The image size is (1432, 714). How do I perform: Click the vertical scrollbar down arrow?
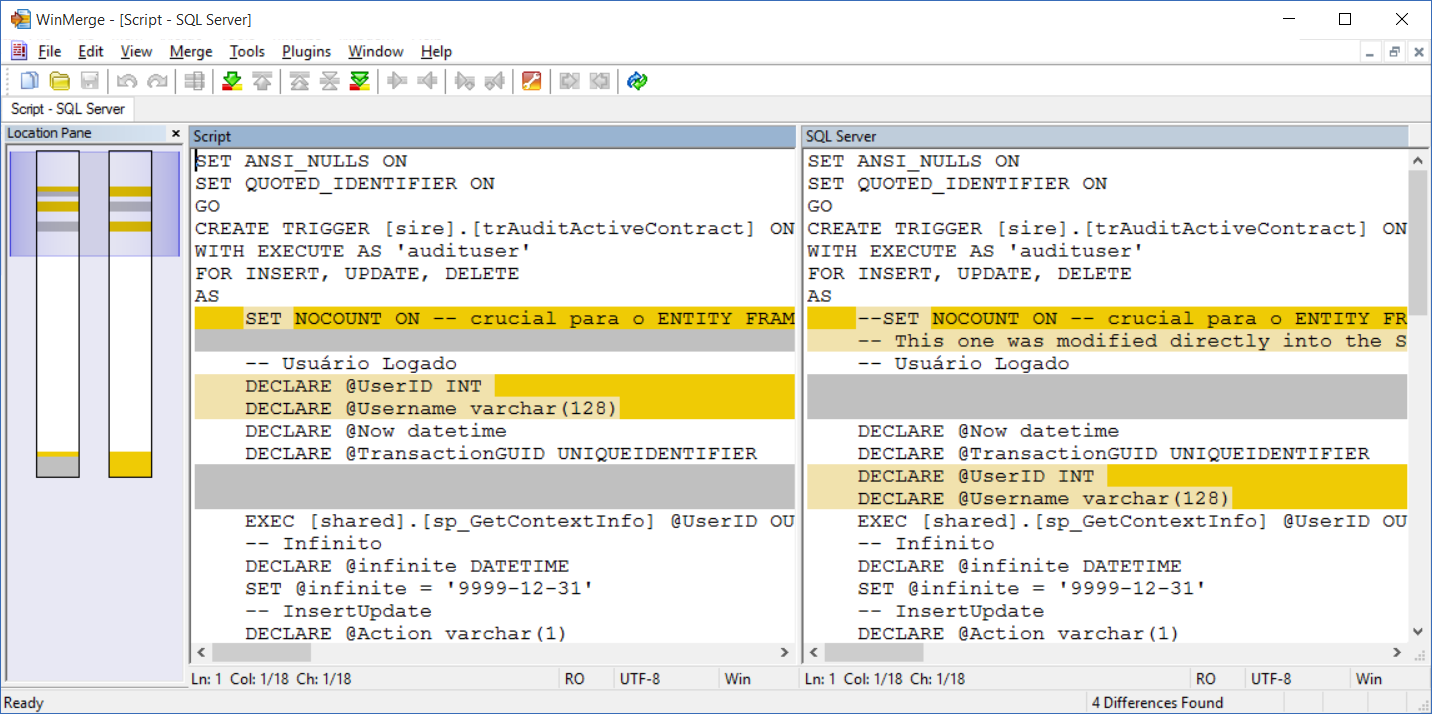coord(1418,632)
